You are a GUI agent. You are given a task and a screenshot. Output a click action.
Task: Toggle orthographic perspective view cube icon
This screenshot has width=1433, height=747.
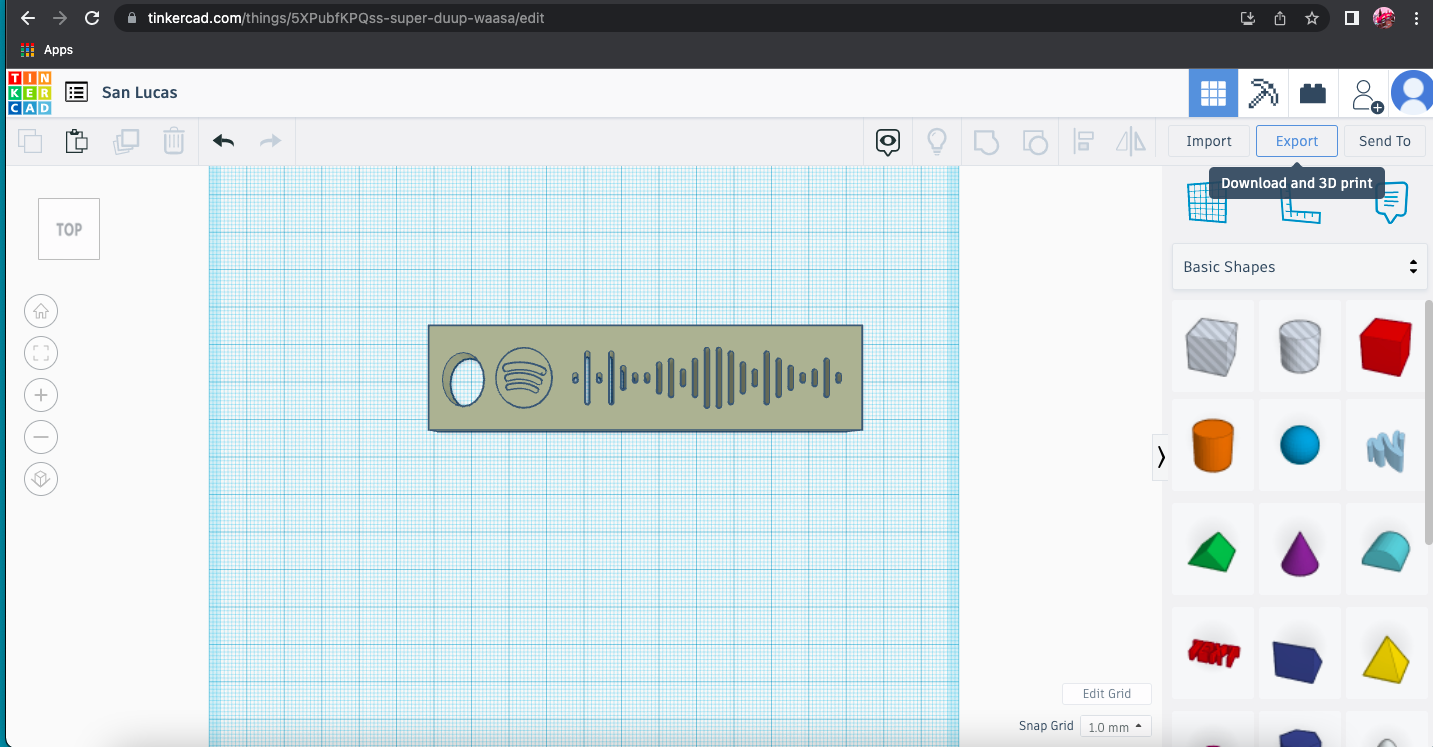[x=41, y=479]
